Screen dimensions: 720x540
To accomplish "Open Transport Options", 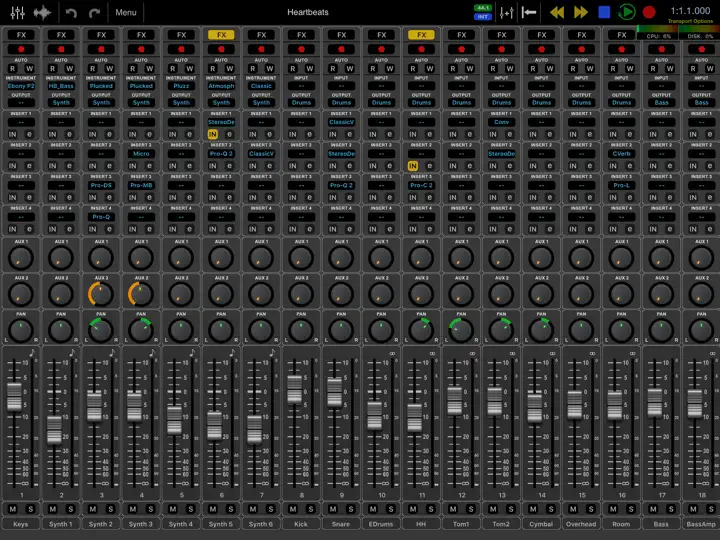I will [690, 22].
